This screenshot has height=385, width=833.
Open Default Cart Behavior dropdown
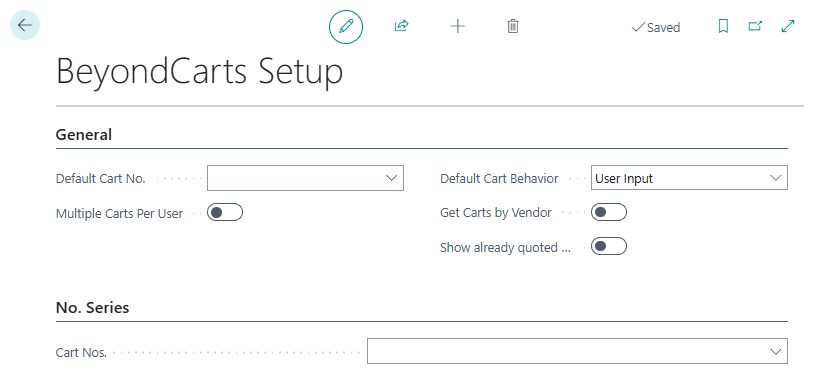click(x=689, y=178)
